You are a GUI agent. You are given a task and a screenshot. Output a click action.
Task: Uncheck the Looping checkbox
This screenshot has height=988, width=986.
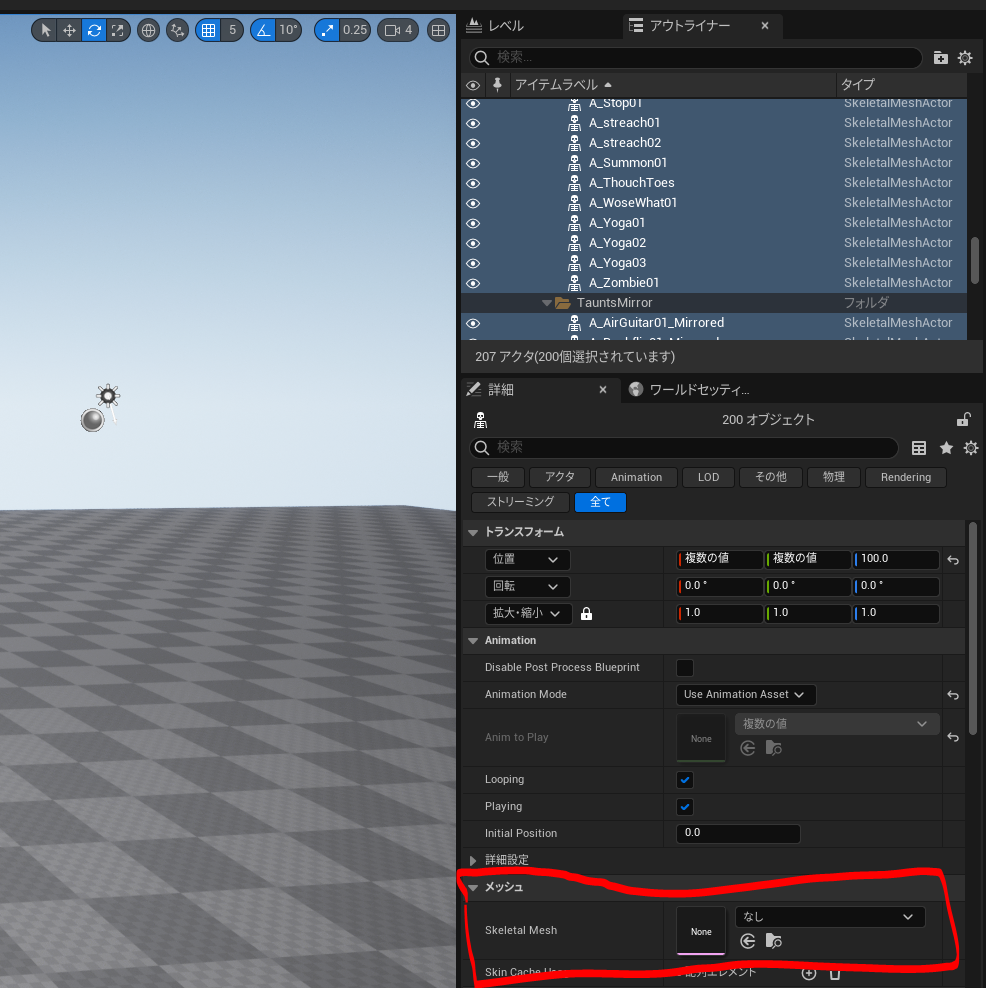[x=684, y=779]
